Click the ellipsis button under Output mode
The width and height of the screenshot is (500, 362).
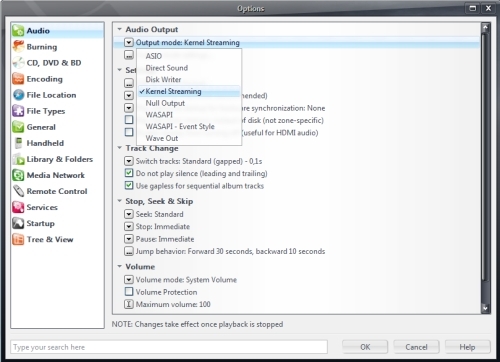129,55
